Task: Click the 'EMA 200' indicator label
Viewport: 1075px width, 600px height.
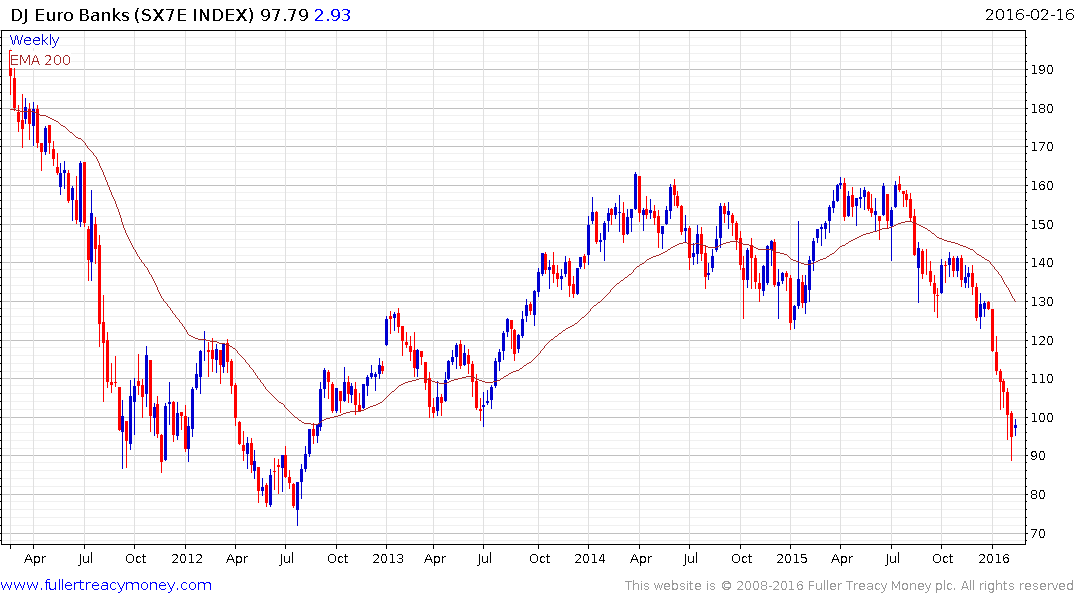Action: pyautogui.click(x=40, y=60)
